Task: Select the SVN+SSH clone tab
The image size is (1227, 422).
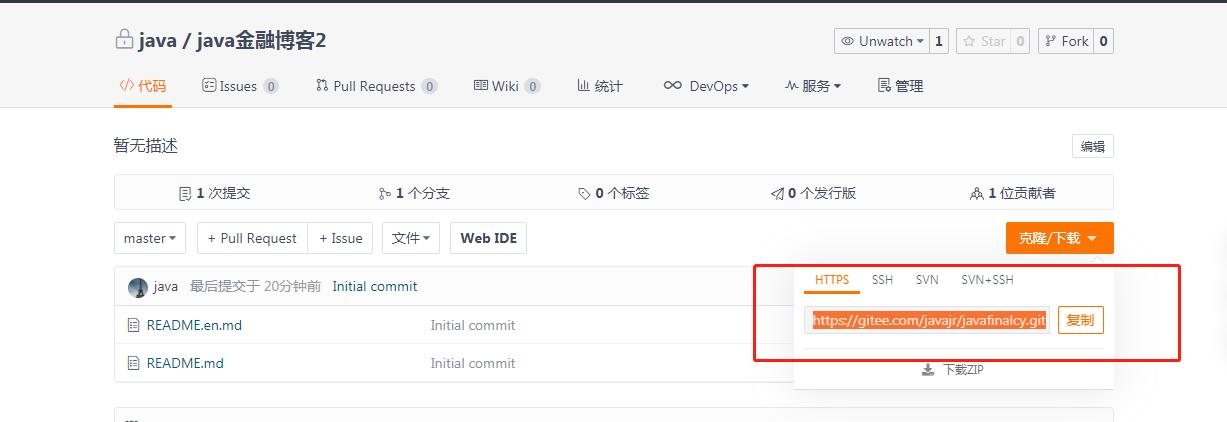Action: pyautogui.click(x=987, y=280)
